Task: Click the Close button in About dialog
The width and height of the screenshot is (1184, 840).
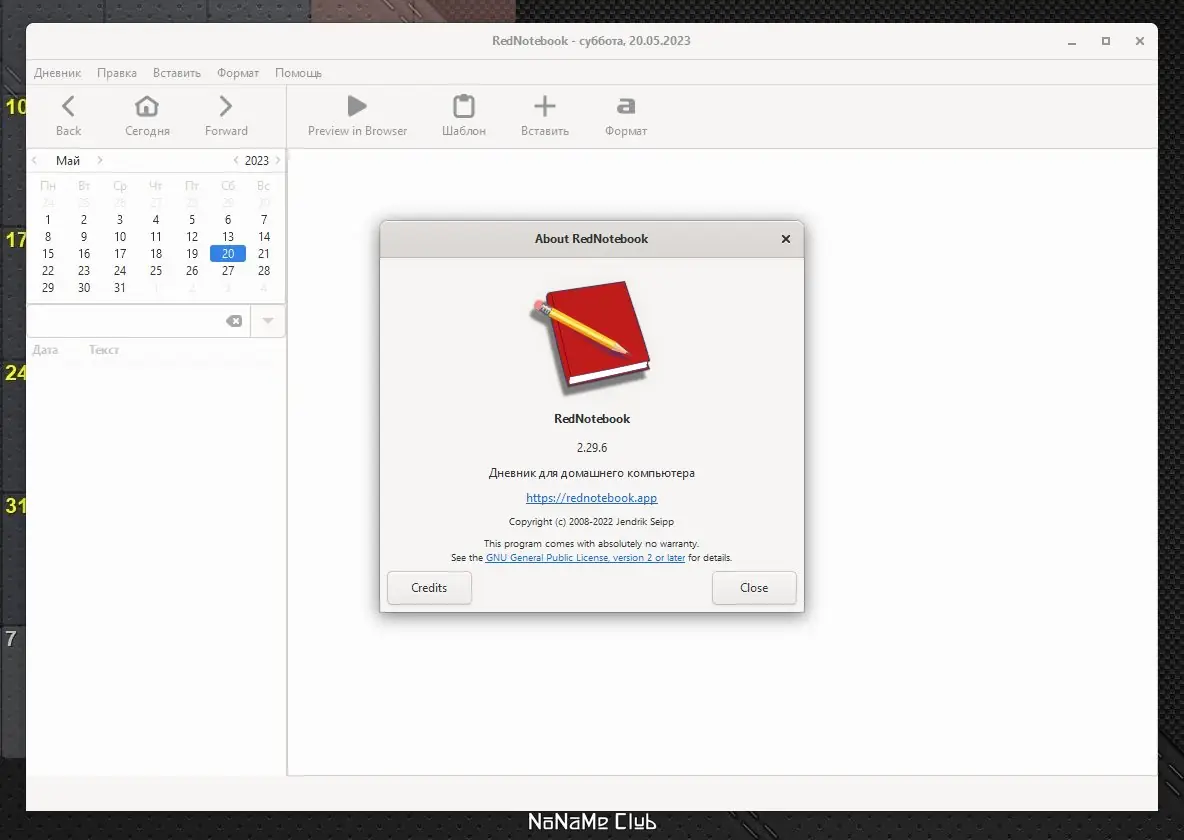Action: 754,588
